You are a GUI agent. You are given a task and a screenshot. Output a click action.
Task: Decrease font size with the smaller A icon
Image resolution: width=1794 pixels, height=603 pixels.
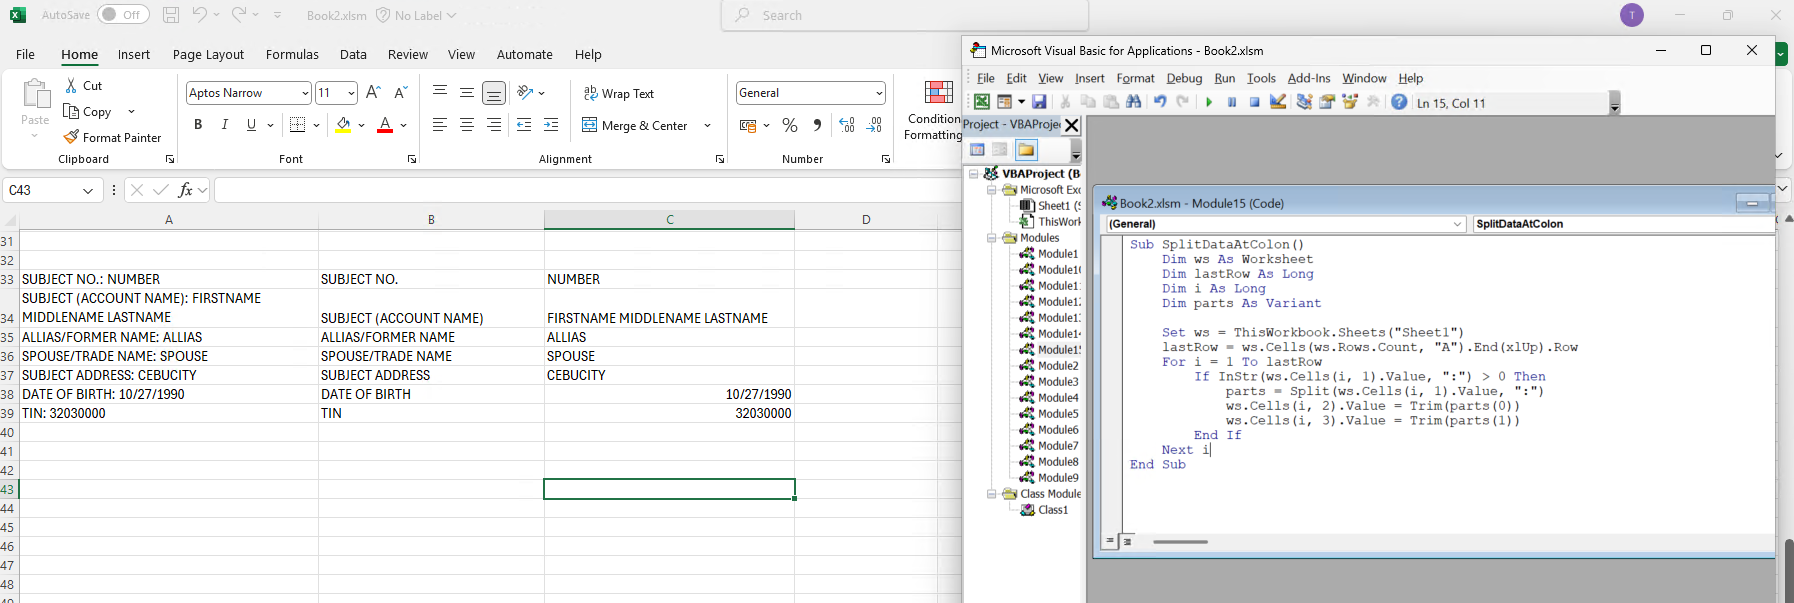(401, 92)
